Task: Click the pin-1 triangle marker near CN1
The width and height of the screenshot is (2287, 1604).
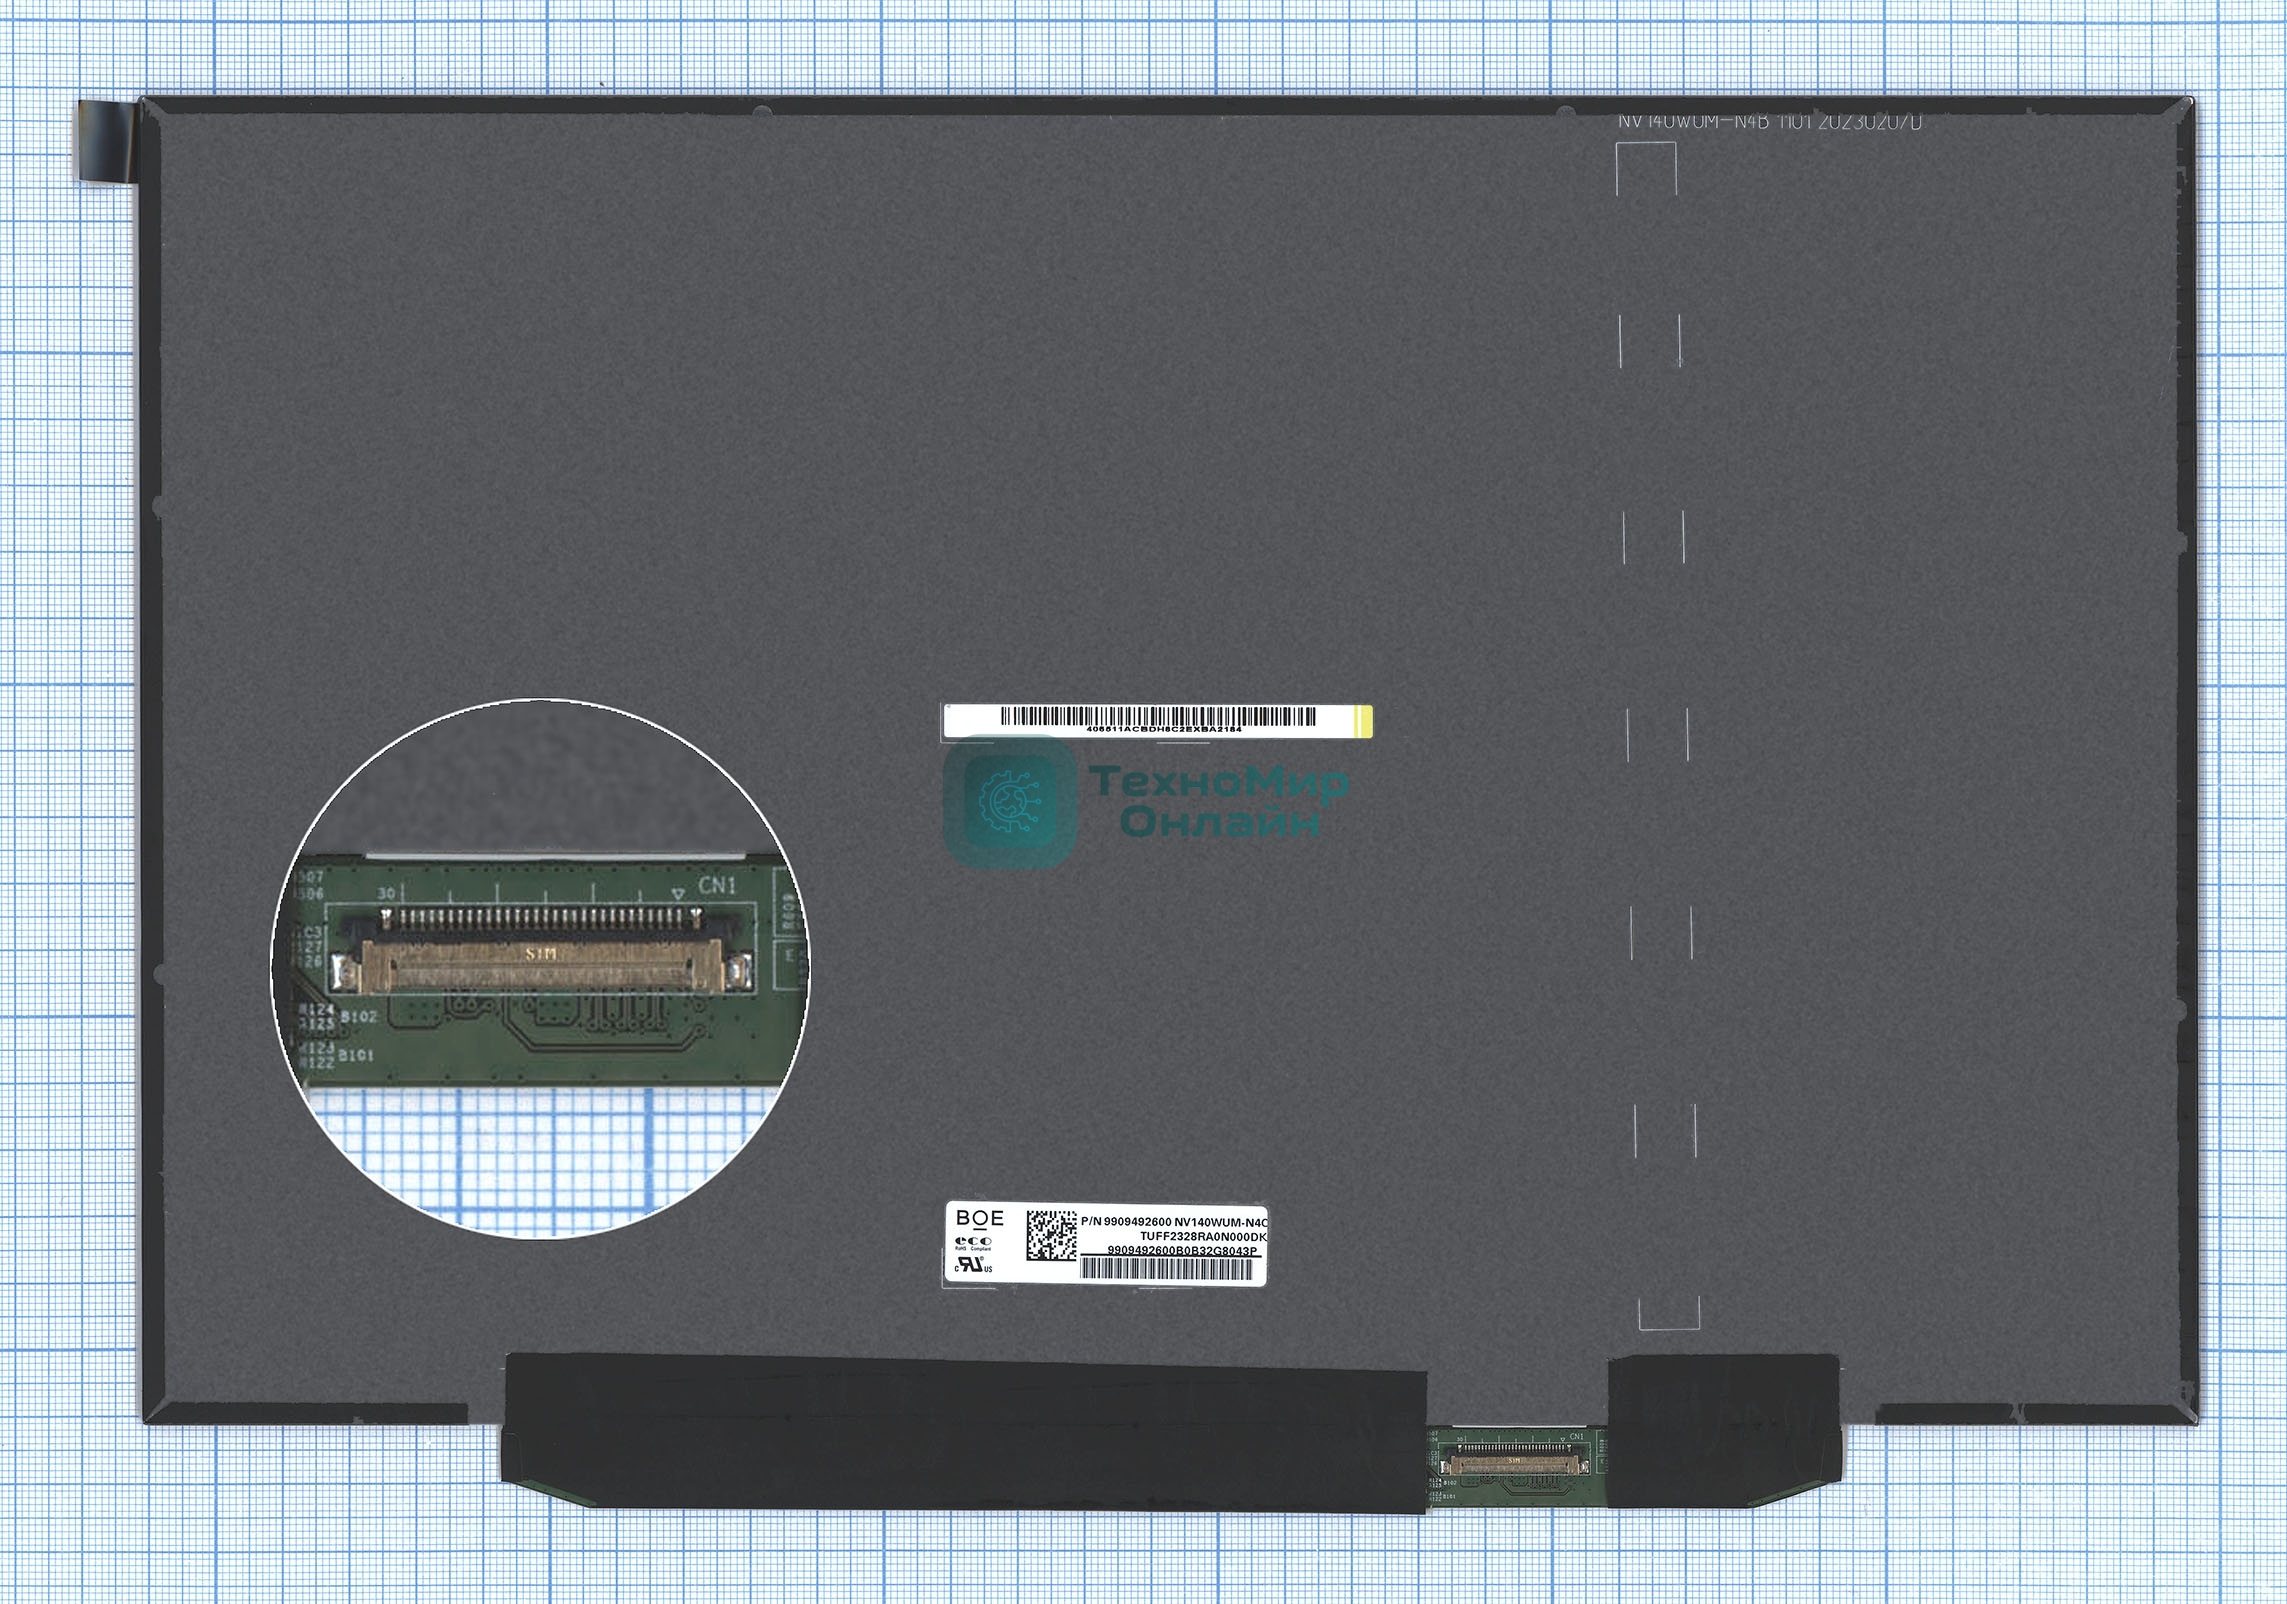Action: point(678,893)
